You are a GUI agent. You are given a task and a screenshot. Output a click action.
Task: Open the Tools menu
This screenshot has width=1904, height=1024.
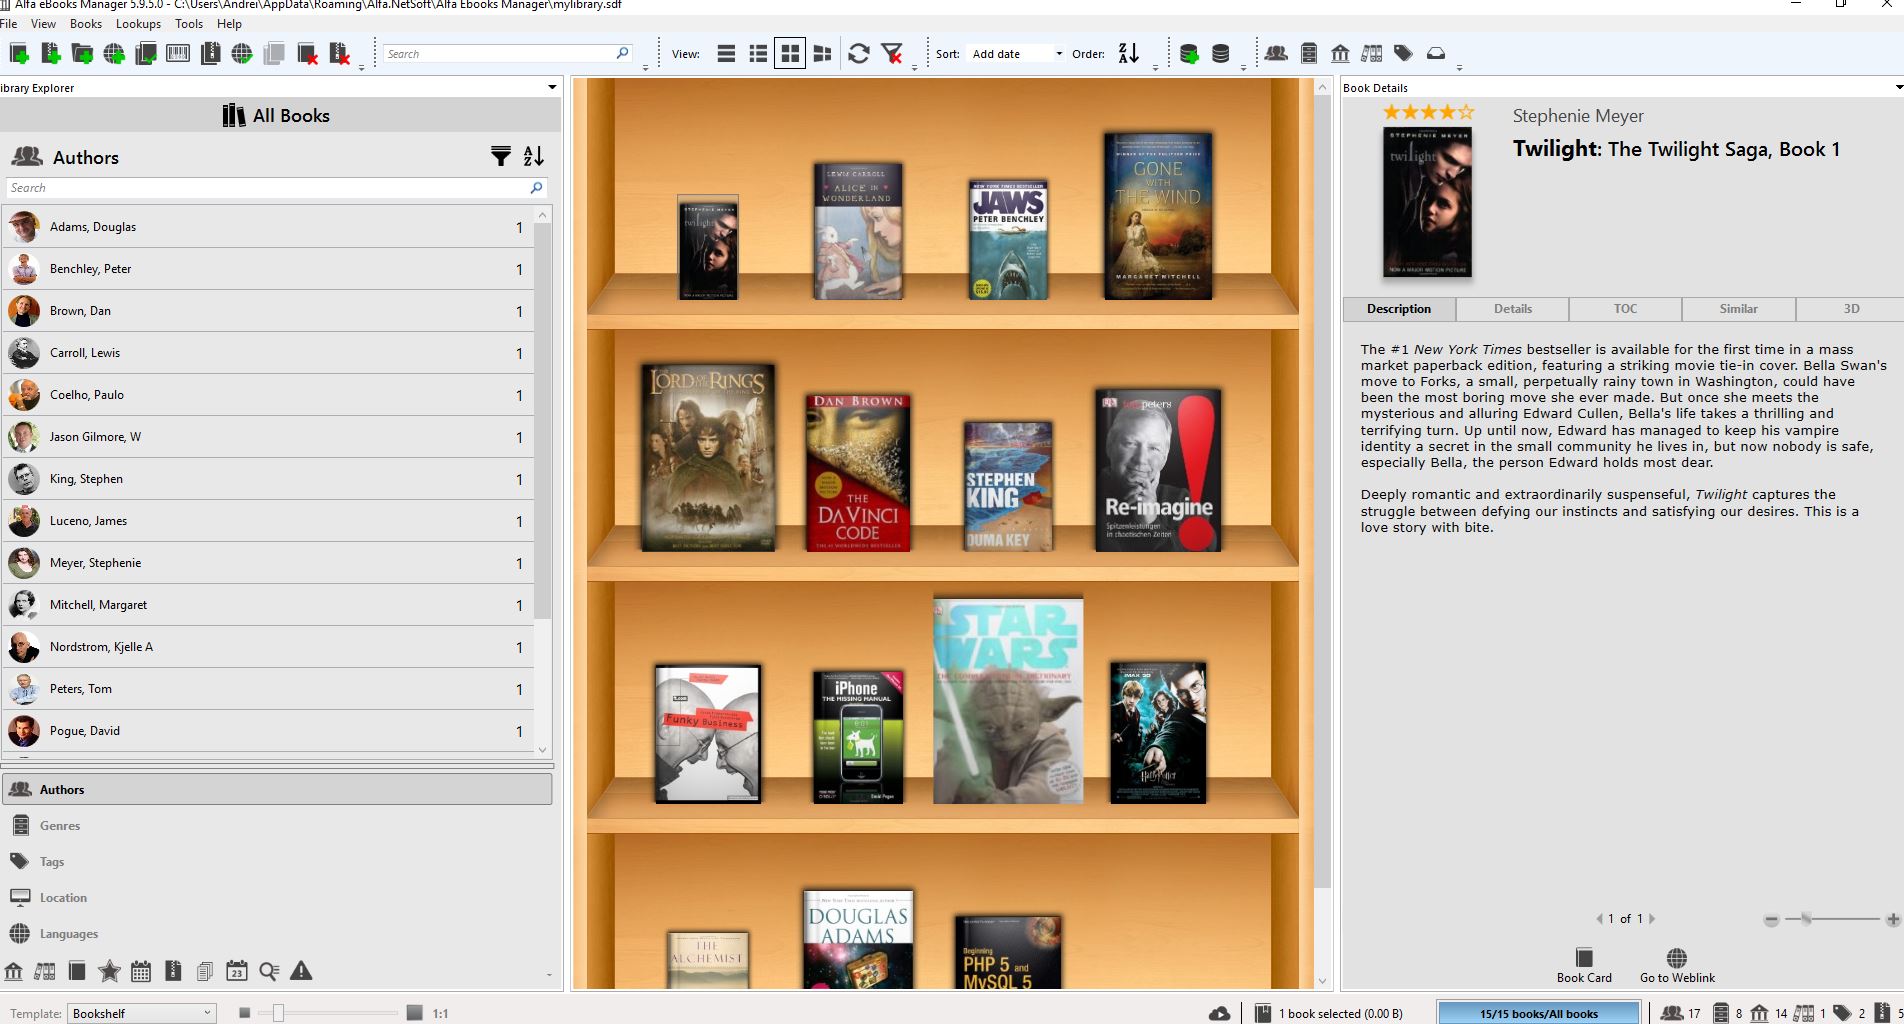pyautogui.click(x=189, y=24)
